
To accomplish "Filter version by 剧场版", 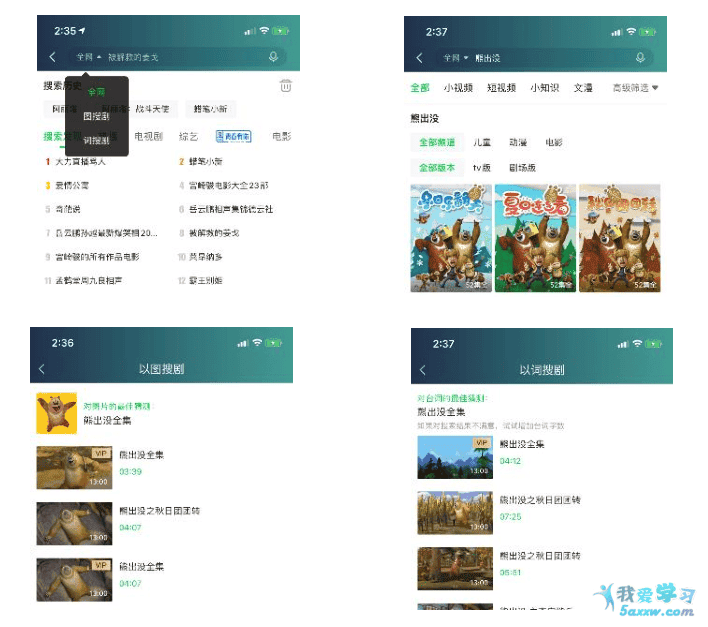I will coord(522,167).
